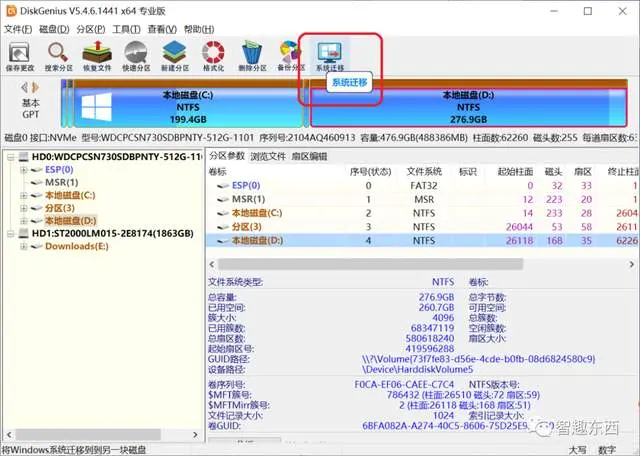This screenshot has width=640, height=456.
Task: Select MSR(1) in the disk tree
Action: point(61,182)
